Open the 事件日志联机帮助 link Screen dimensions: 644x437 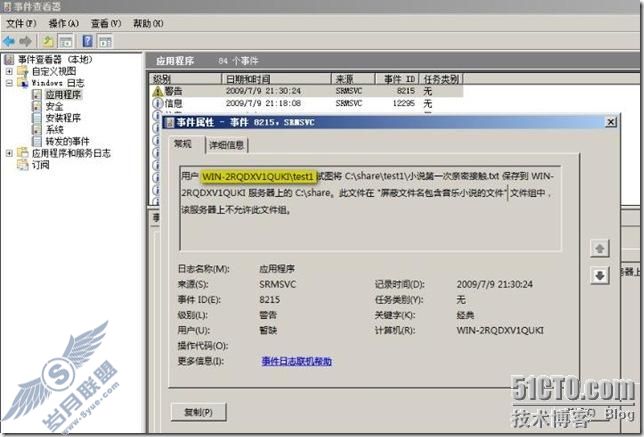297,361
